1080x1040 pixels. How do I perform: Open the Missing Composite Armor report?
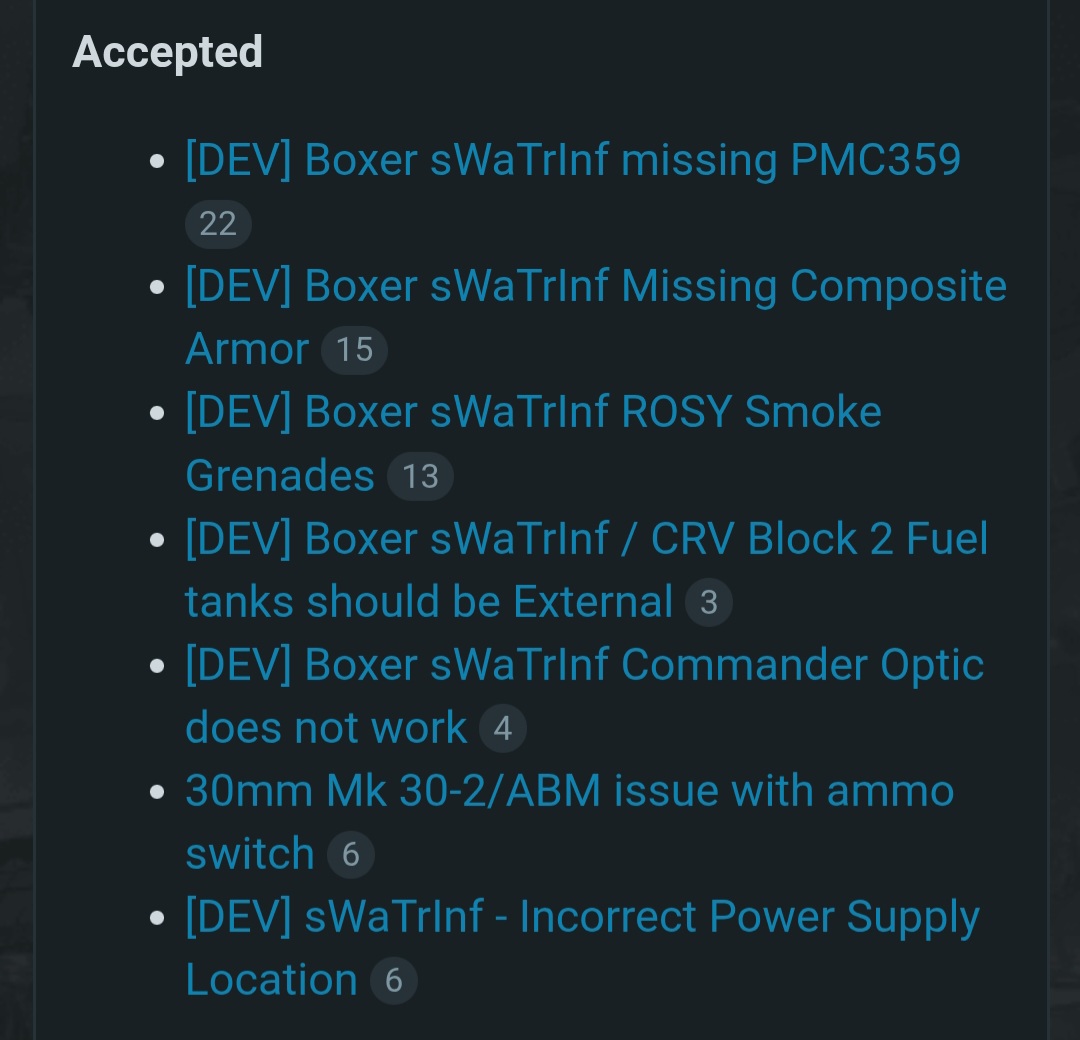tap(595, 287)
